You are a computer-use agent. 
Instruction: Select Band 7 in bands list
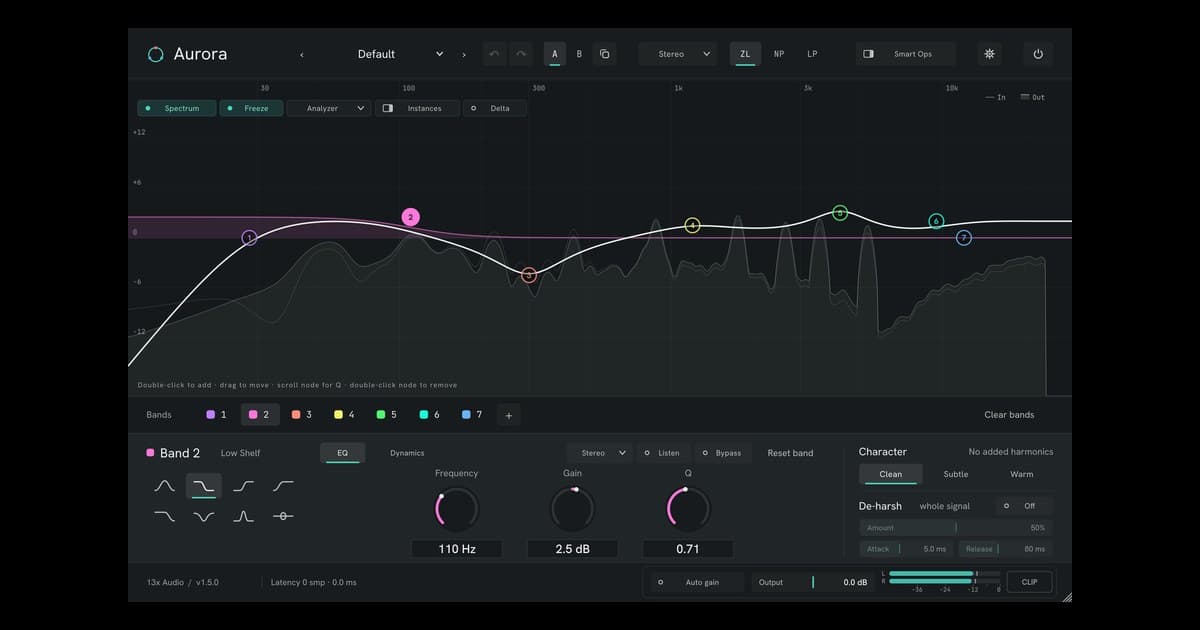(x=472, y=415)
